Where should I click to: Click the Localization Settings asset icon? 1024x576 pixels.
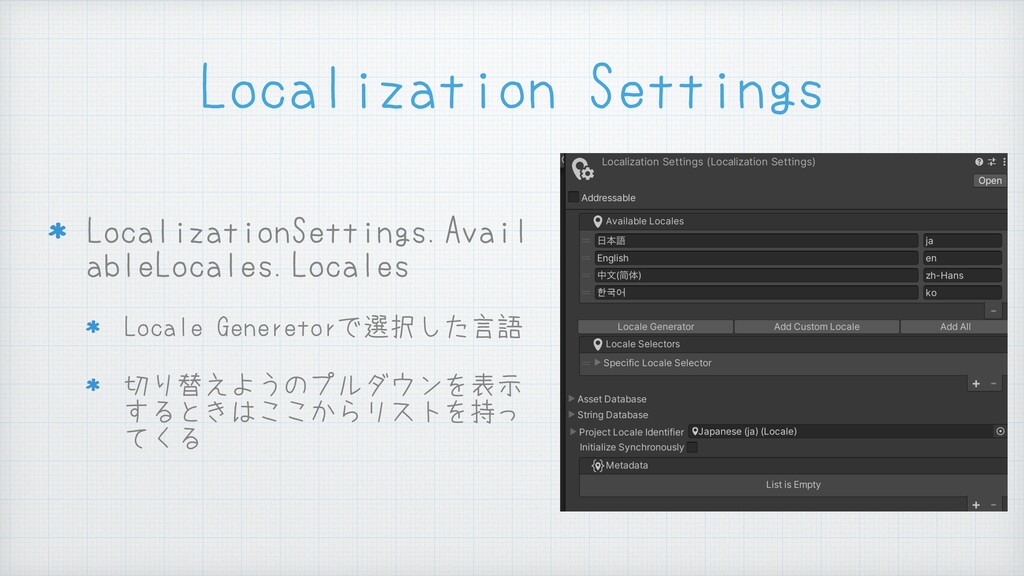pos(583,168)
